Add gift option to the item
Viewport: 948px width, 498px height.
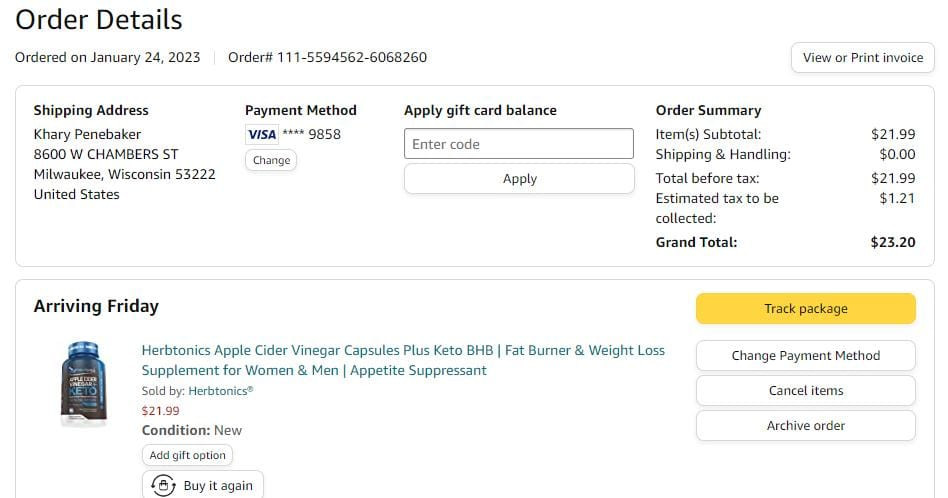pos(187,455)
